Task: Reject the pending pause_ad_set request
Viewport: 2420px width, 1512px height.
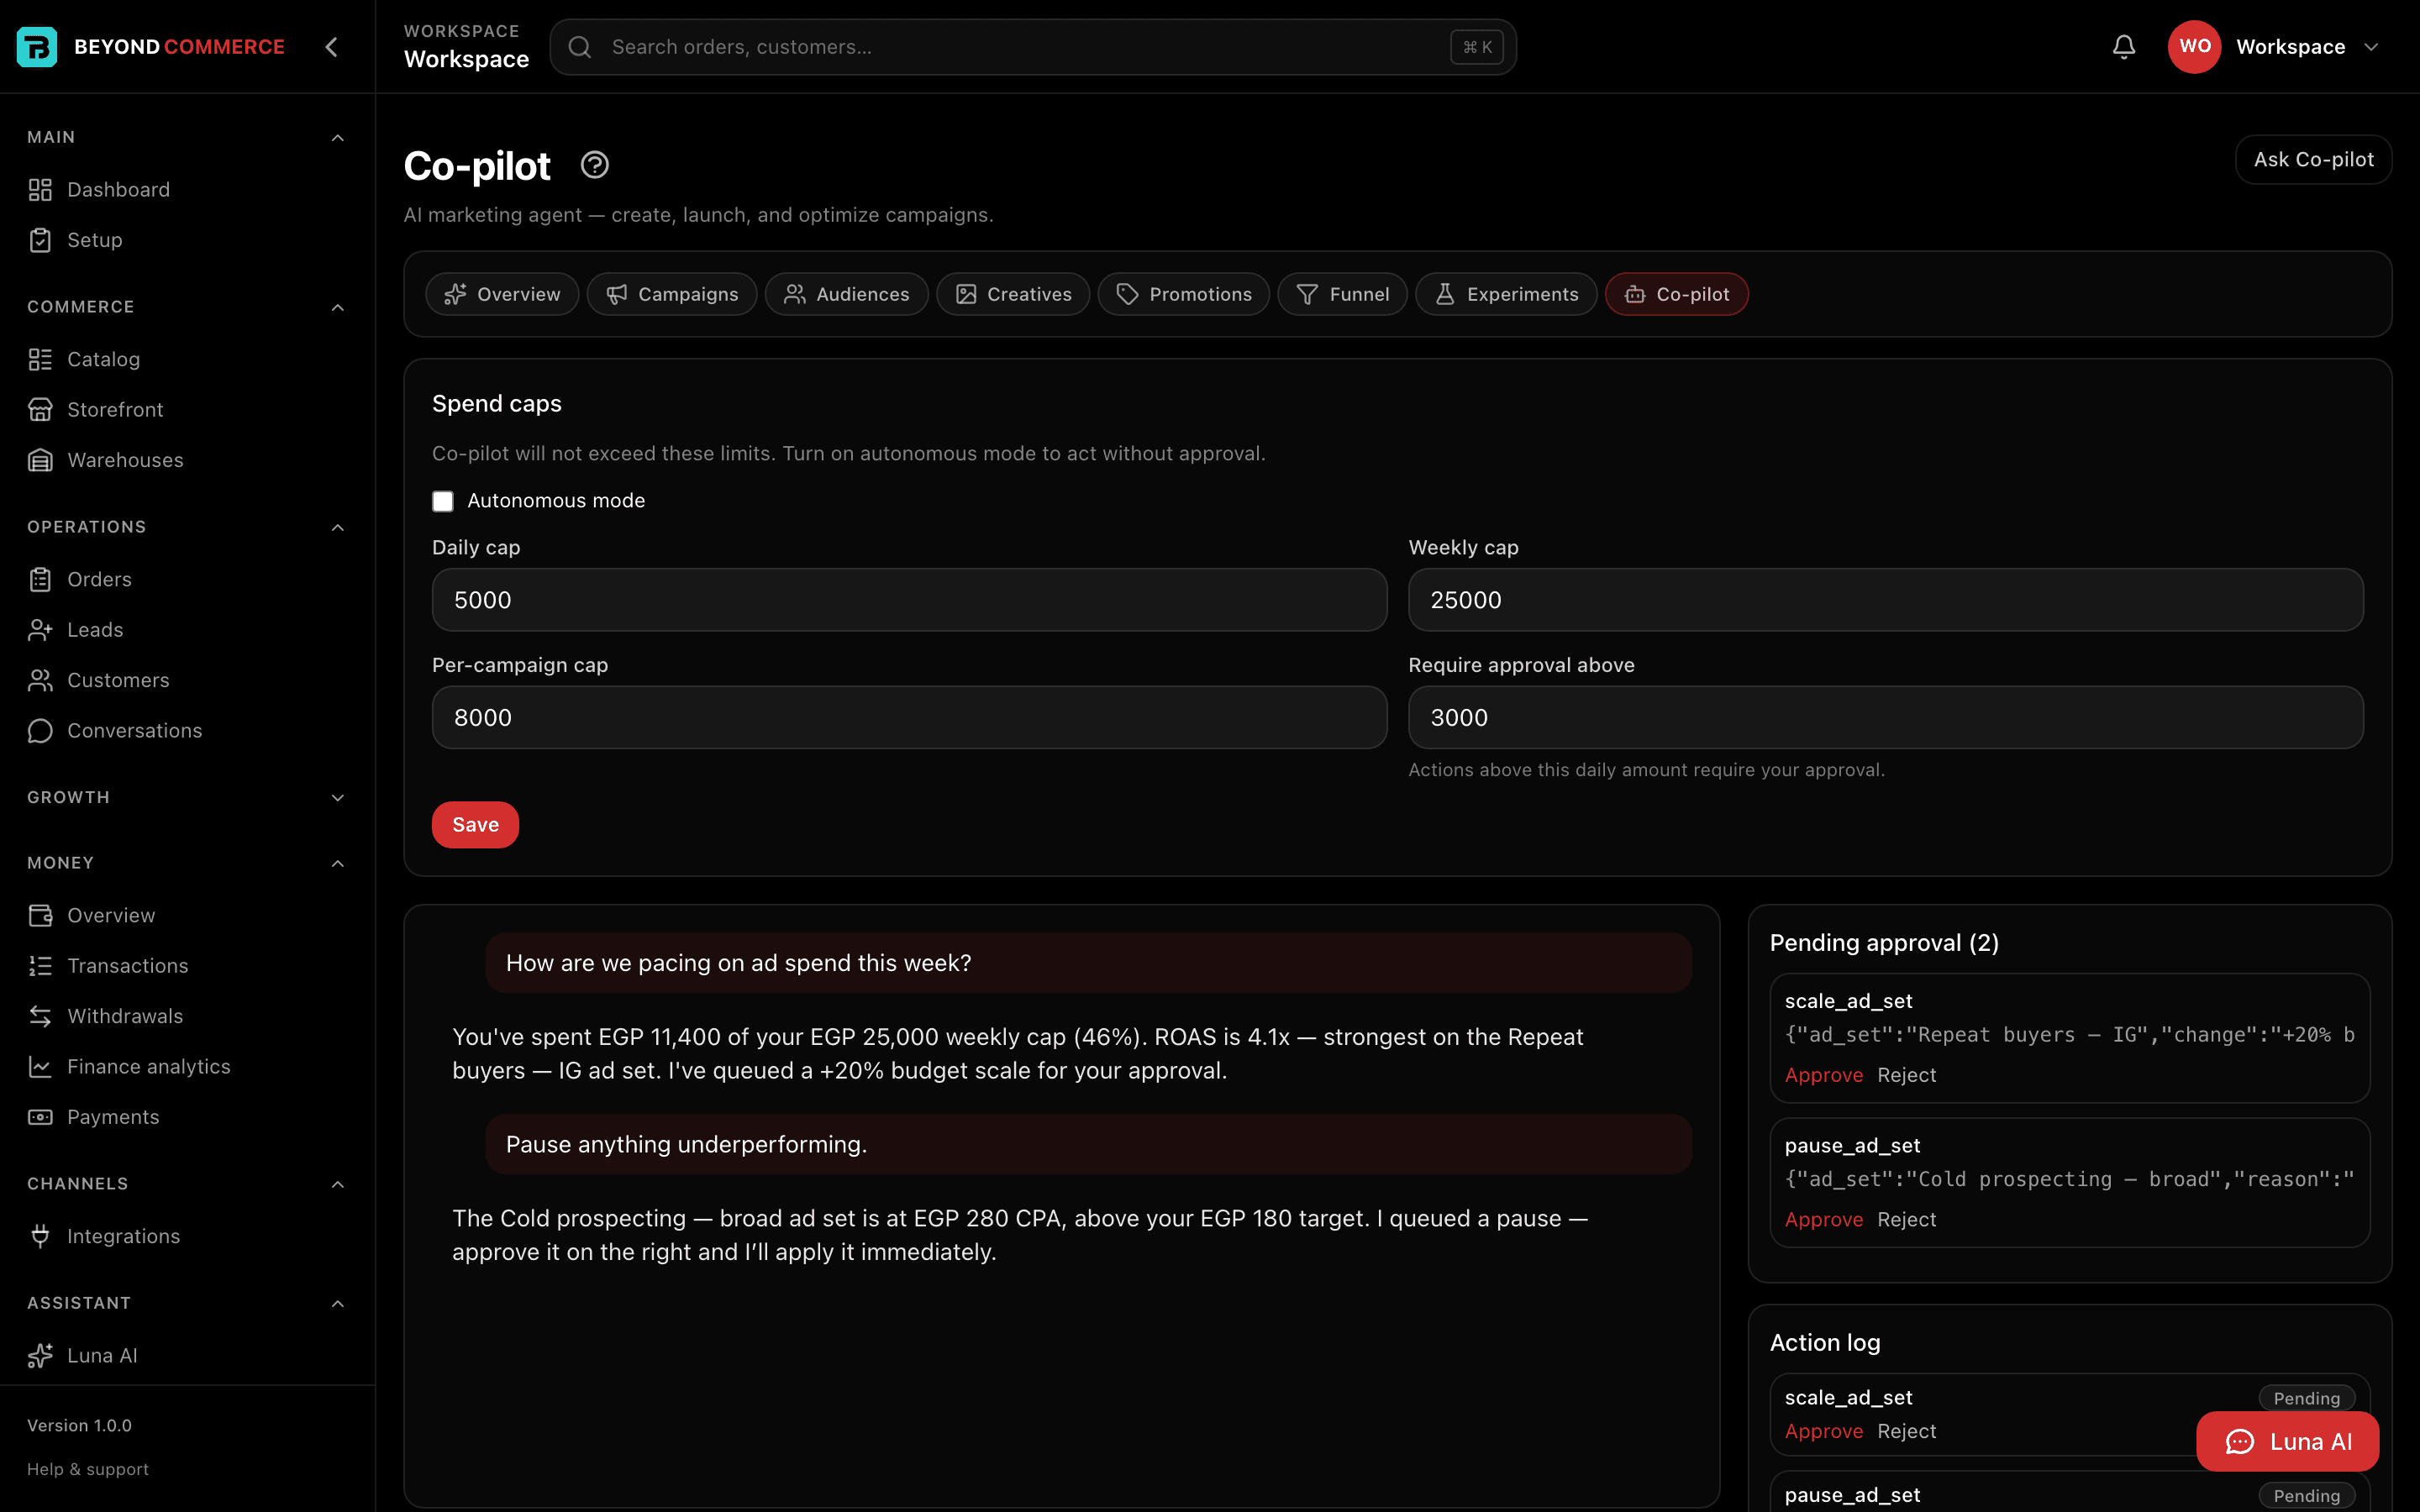Action: [x=1907, y=1220]
